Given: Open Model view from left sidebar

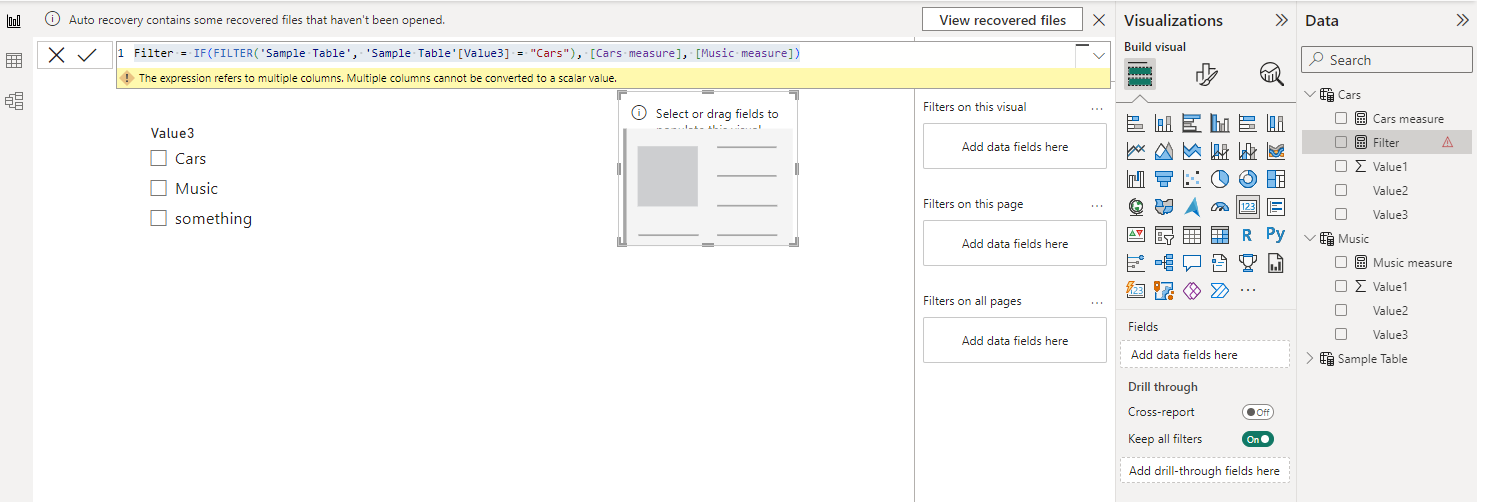Looking at the screenshot, I should (x=14, y=101).
